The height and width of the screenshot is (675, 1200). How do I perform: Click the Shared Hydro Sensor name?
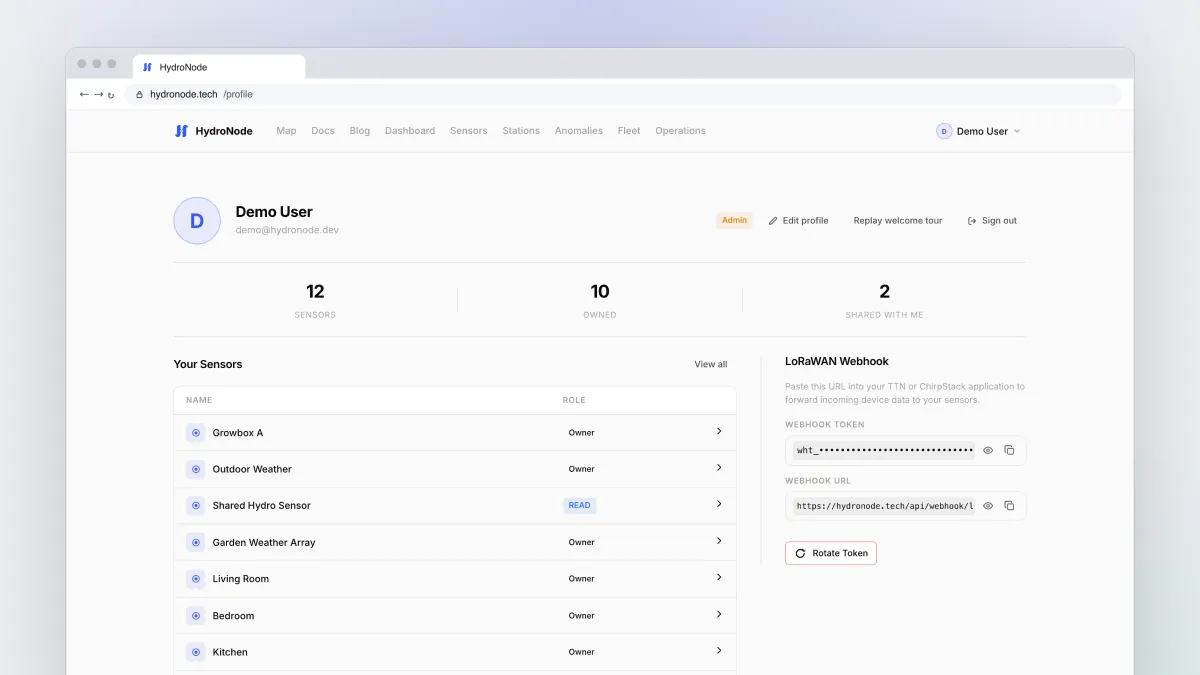262,506
